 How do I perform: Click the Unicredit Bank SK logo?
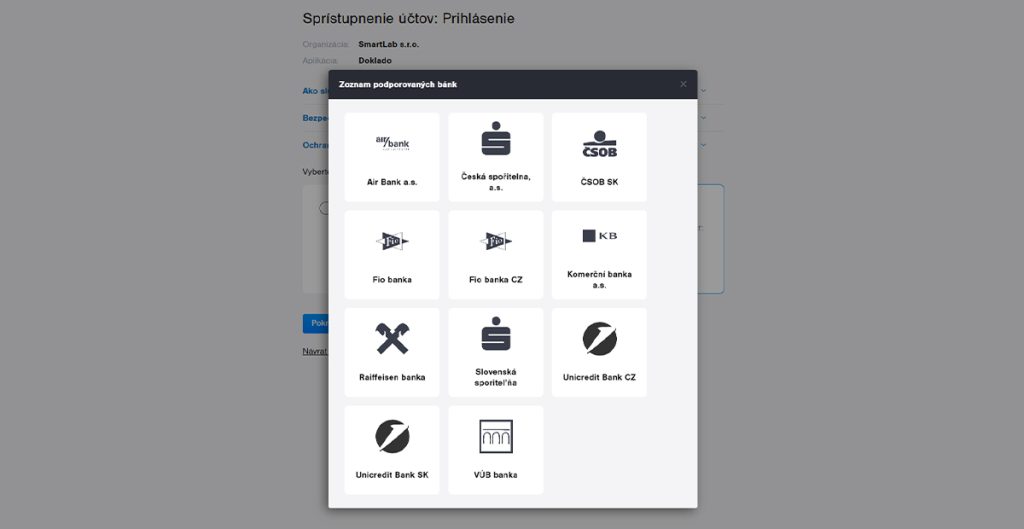(x=392, y=436)
